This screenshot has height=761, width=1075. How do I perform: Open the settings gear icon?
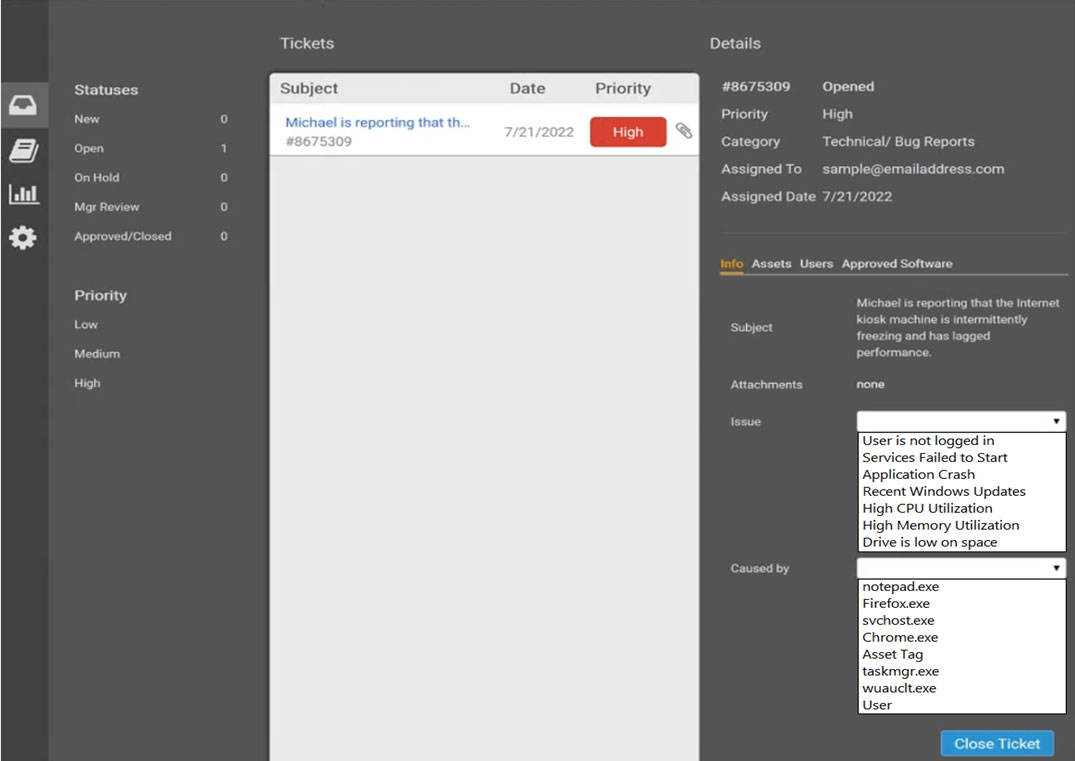(23, 237)
